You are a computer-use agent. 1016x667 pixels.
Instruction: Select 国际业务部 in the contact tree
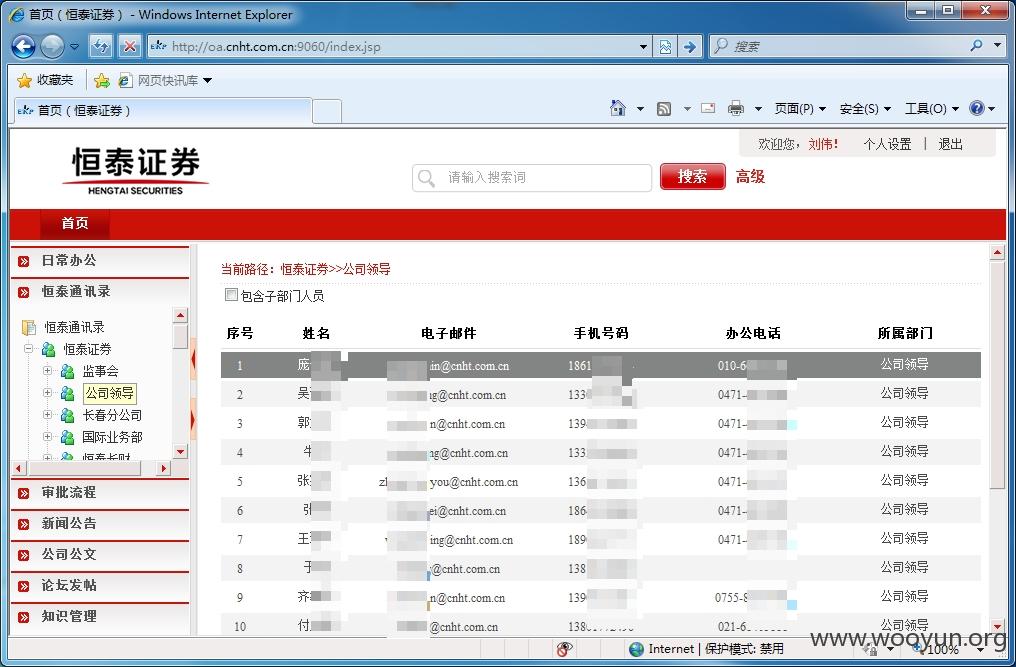pos(112,437)
